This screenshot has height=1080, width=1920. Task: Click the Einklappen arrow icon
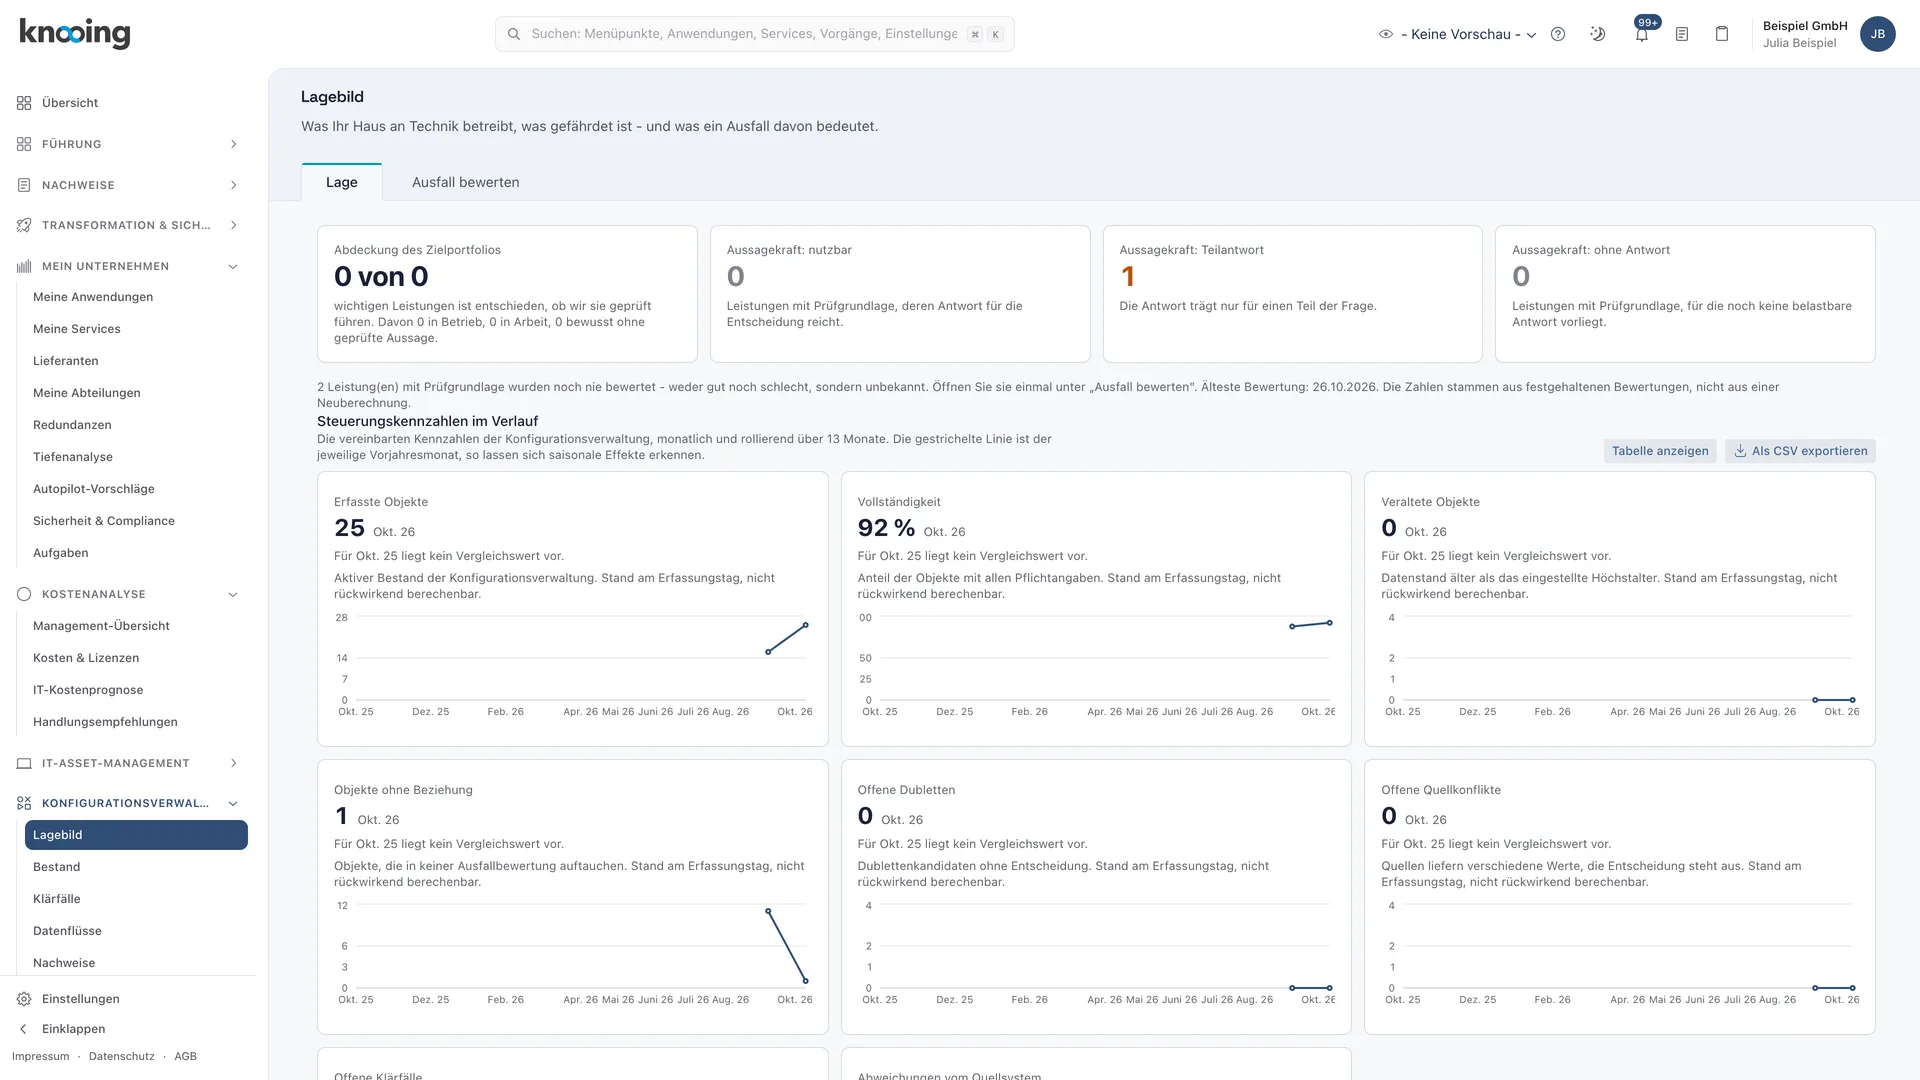click(x=24, y=1029)
